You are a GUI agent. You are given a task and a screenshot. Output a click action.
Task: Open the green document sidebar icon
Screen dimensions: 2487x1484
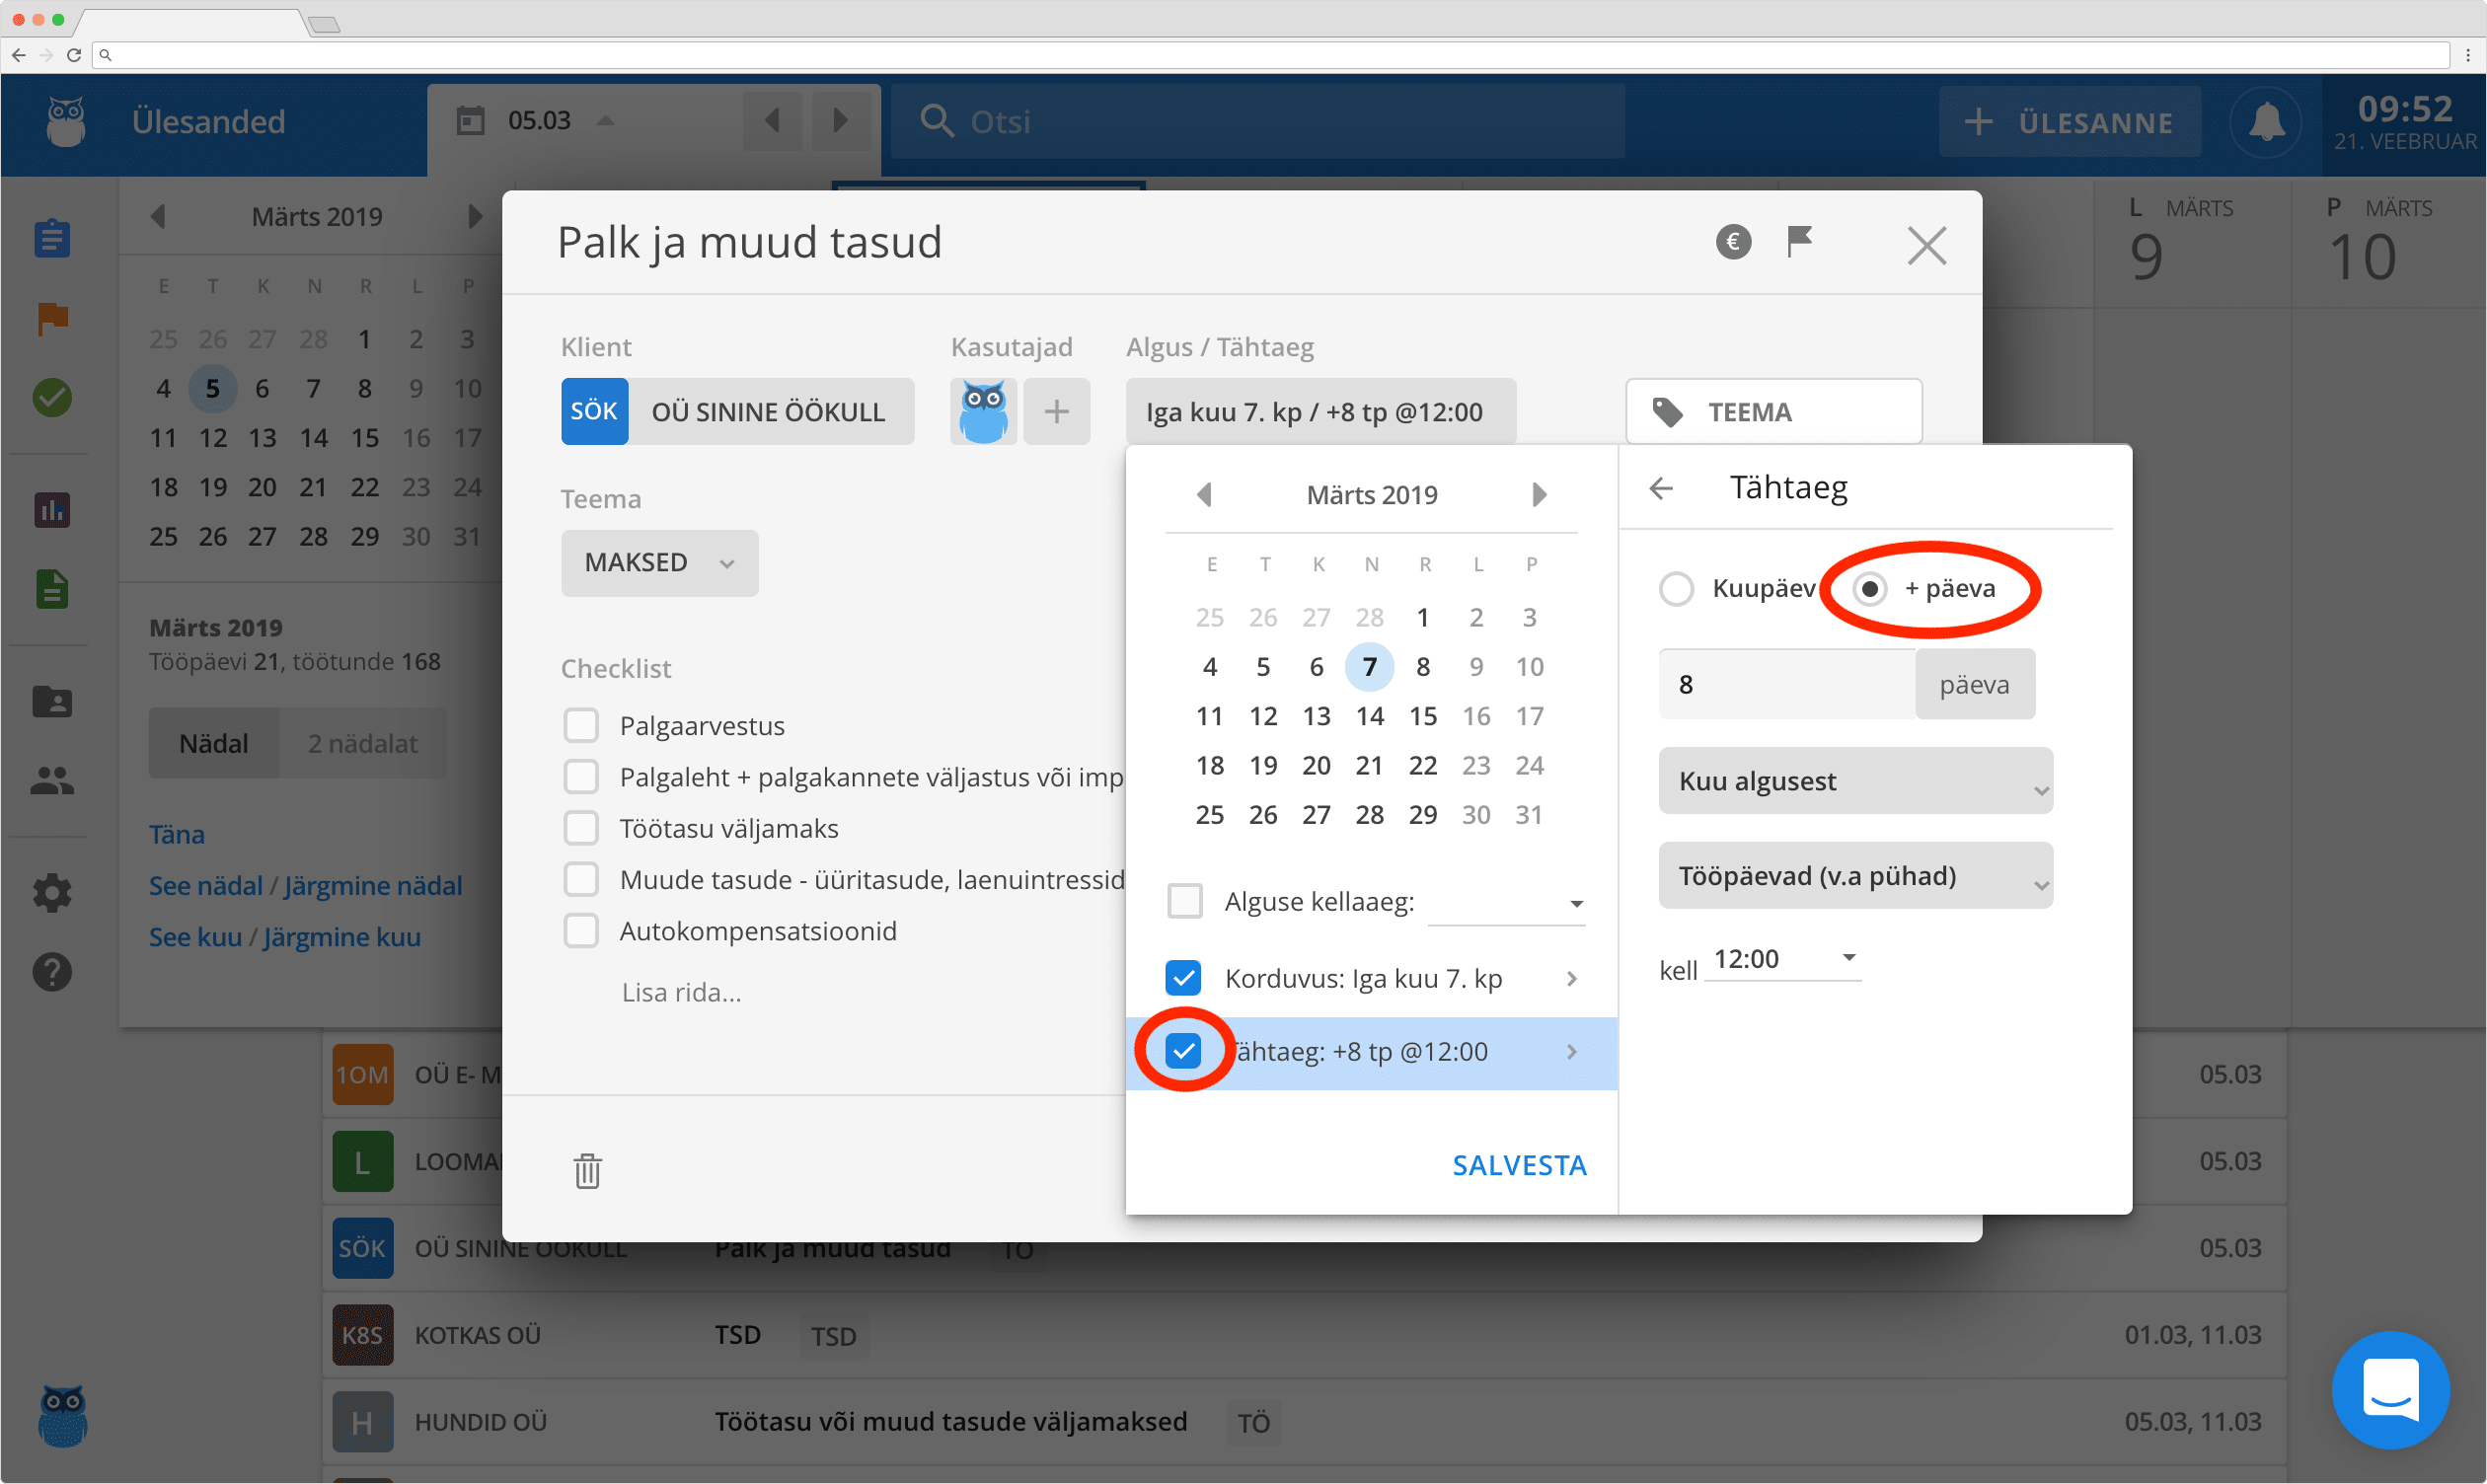click(52, 590)
